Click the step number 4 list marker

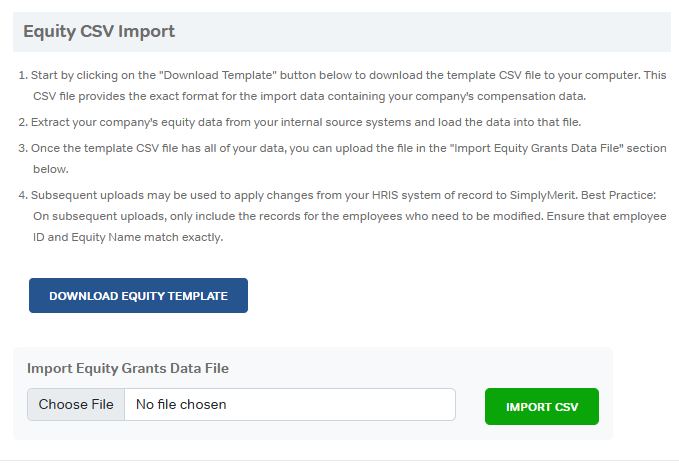[22, 195]
